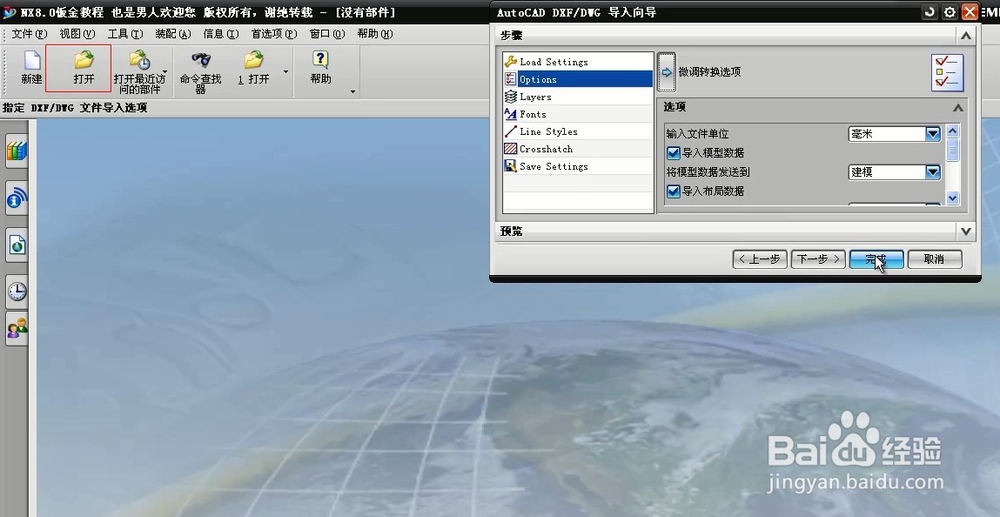The image size is (1000, 517).
Task: Select the Crosshatch step
Action: [578, 149]
